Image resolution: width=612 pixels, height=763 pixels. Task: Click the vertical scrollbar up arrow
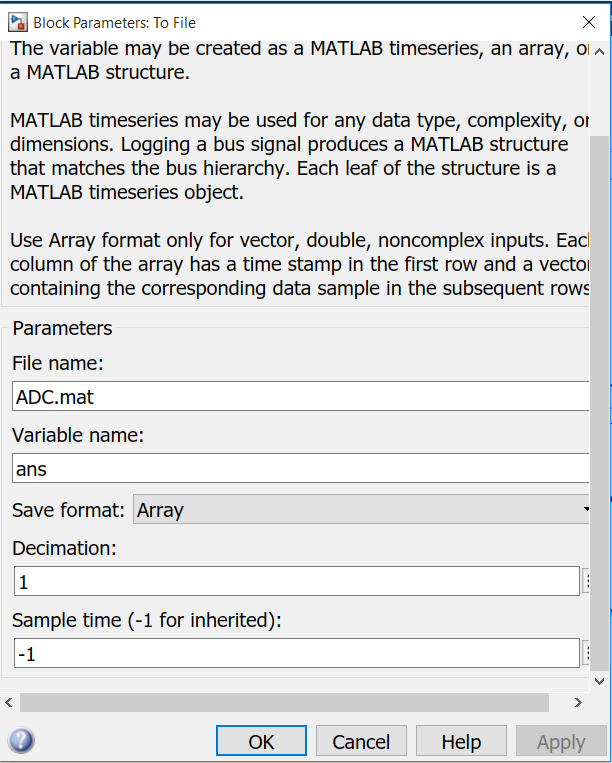pos(599,51)
